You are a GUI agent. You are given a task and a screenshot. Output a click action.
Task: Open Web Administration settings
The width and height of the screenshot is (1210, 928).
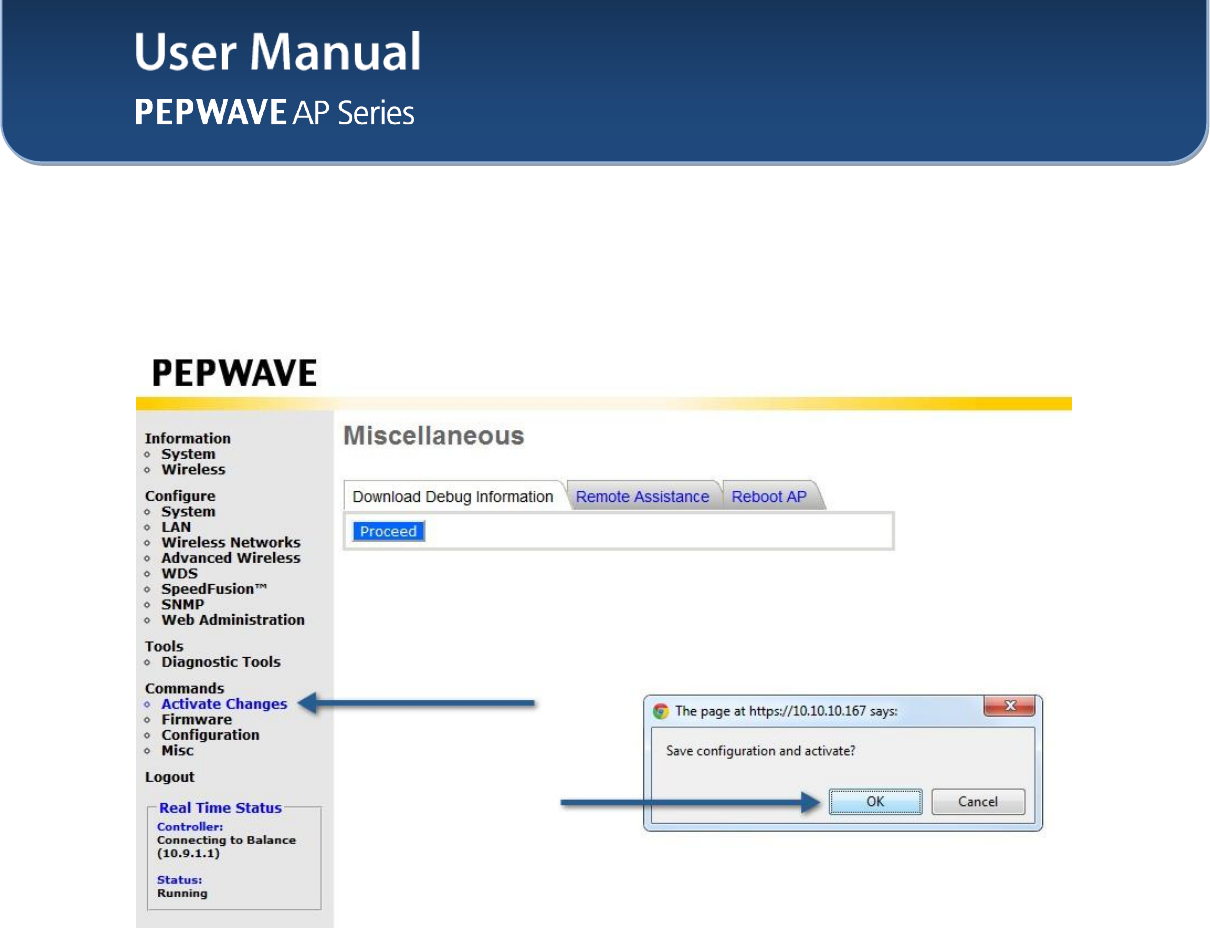coord(233,620)
